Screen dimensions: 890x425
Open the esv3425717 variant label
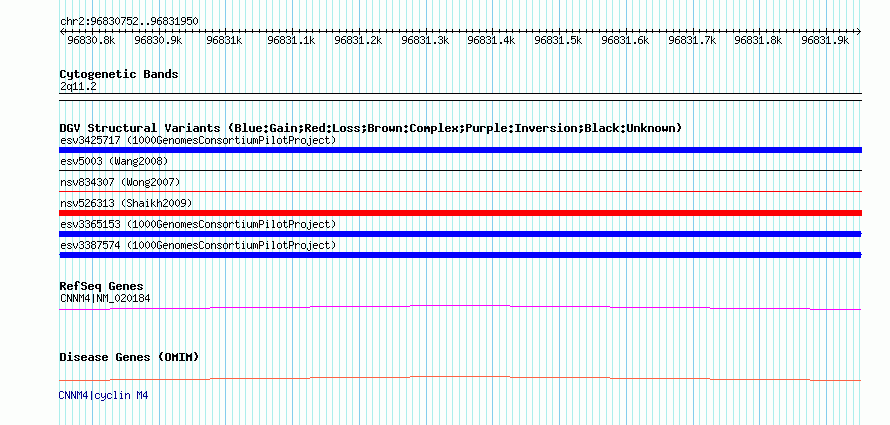(x=198, y=140)
